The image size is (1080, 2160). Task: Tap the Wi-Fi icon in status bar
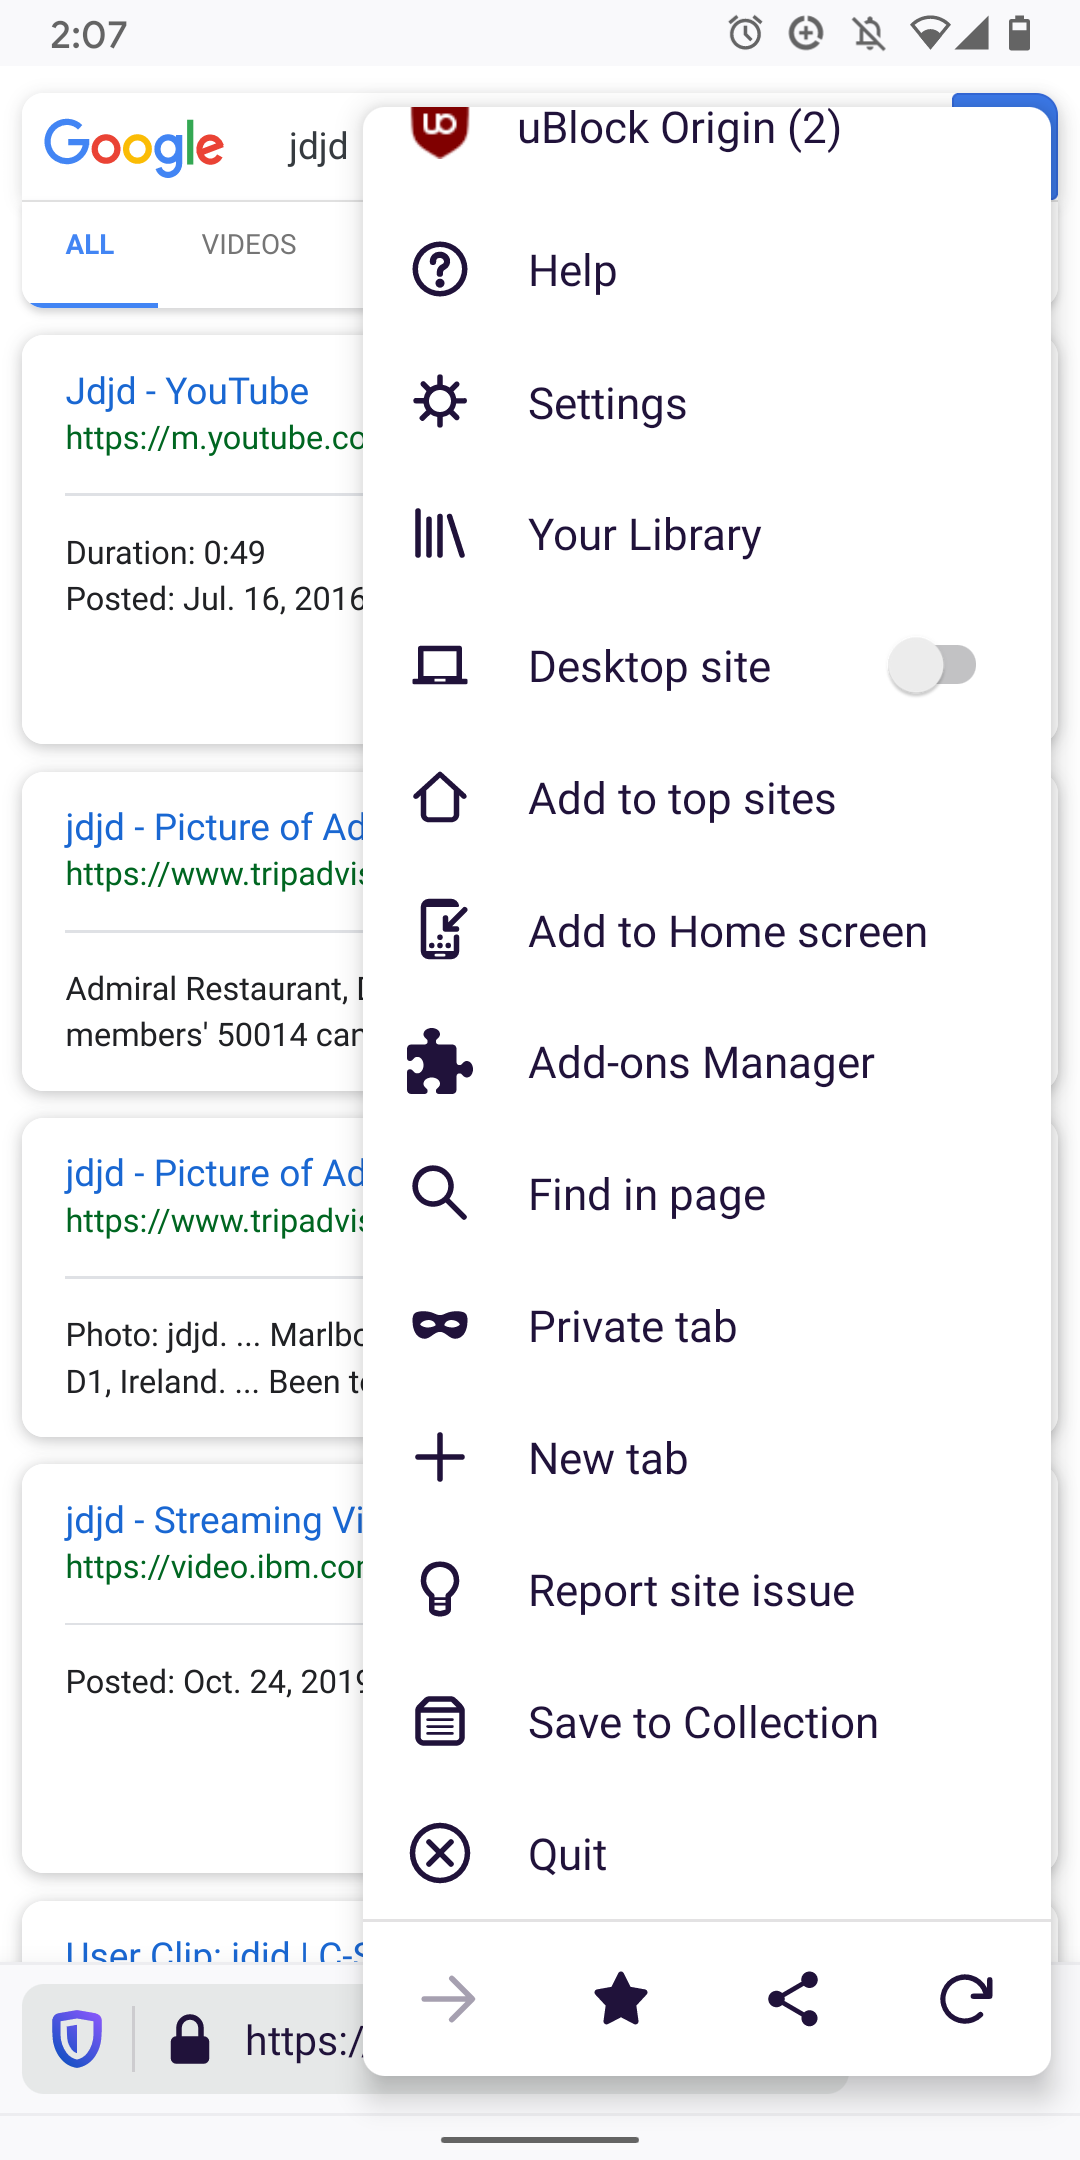click(x=930, y=34)
